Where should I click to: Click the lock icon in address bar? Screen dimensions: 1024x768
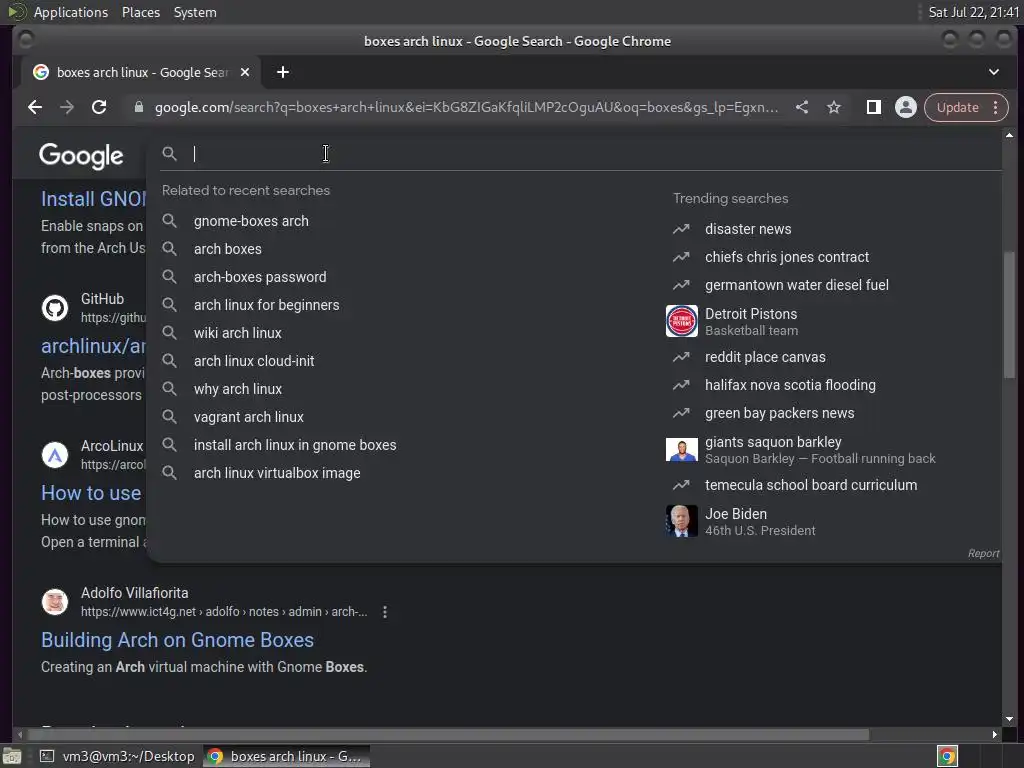[x=138, y=107]
